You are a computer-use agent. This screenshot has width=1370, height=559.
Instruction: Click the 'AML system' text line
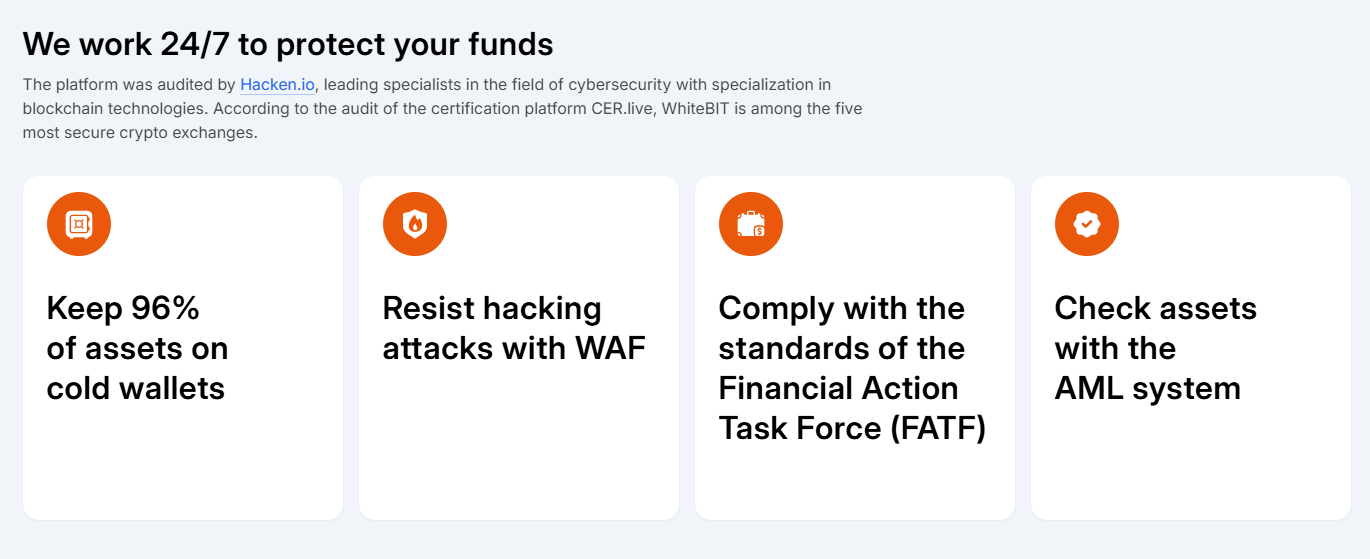click(x=1148, y=388)
